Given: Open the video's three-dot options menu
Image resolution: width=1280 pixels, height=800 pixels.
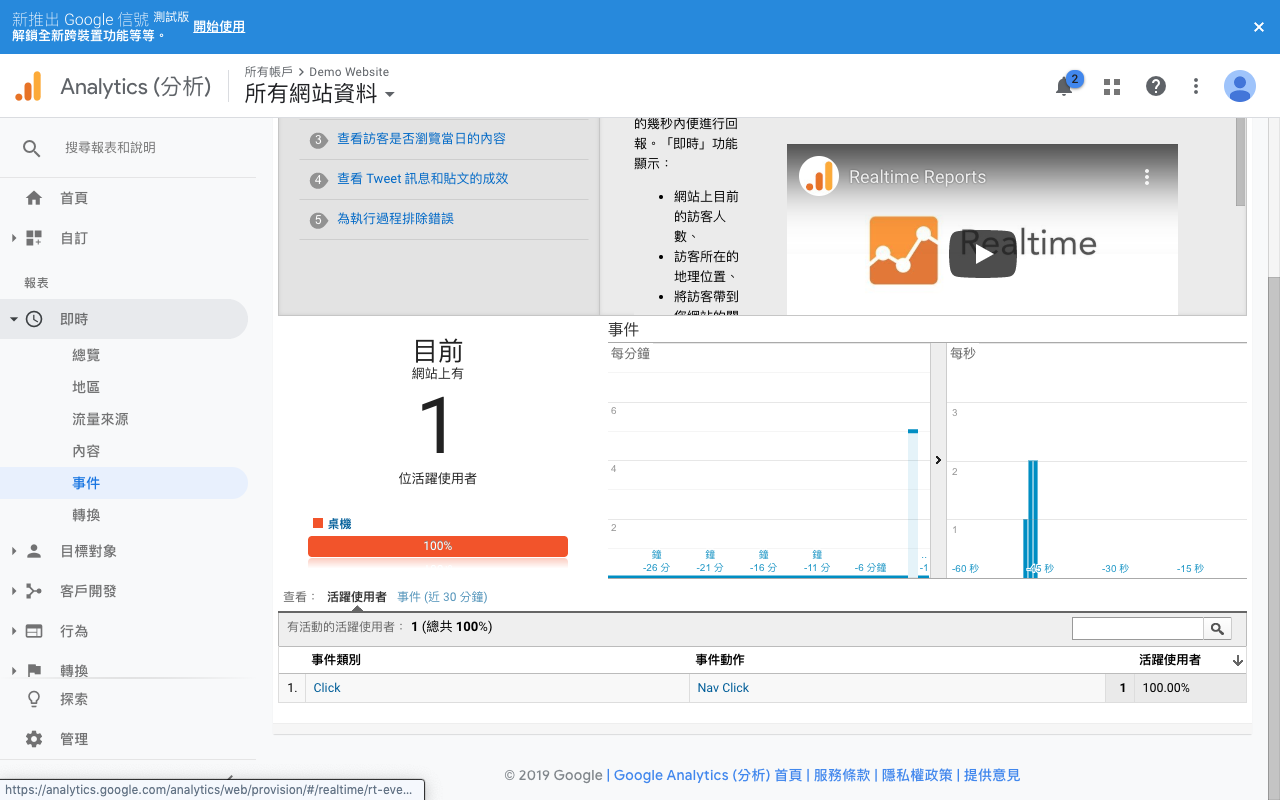Looking at the screenshot, I should tap(1147, 177).
